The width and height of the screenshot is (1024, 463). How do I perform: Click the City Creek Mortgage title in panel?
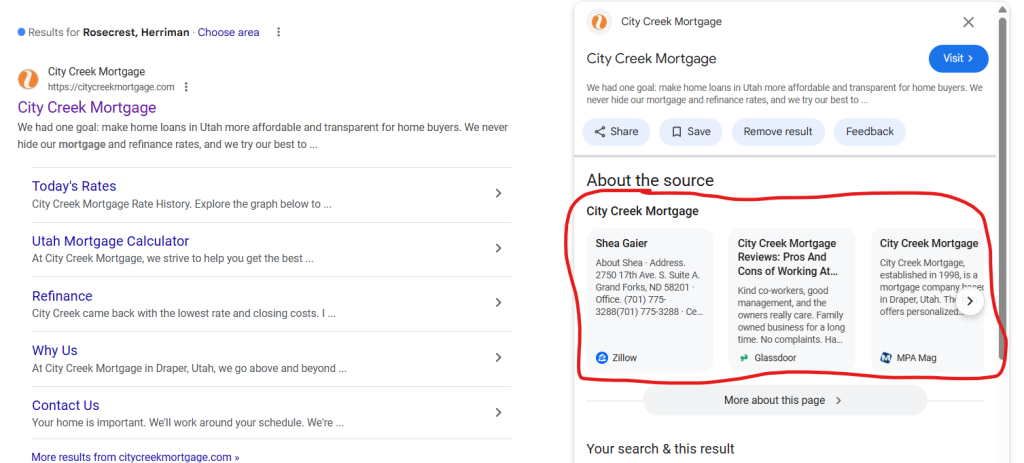[x=651, y=59]
